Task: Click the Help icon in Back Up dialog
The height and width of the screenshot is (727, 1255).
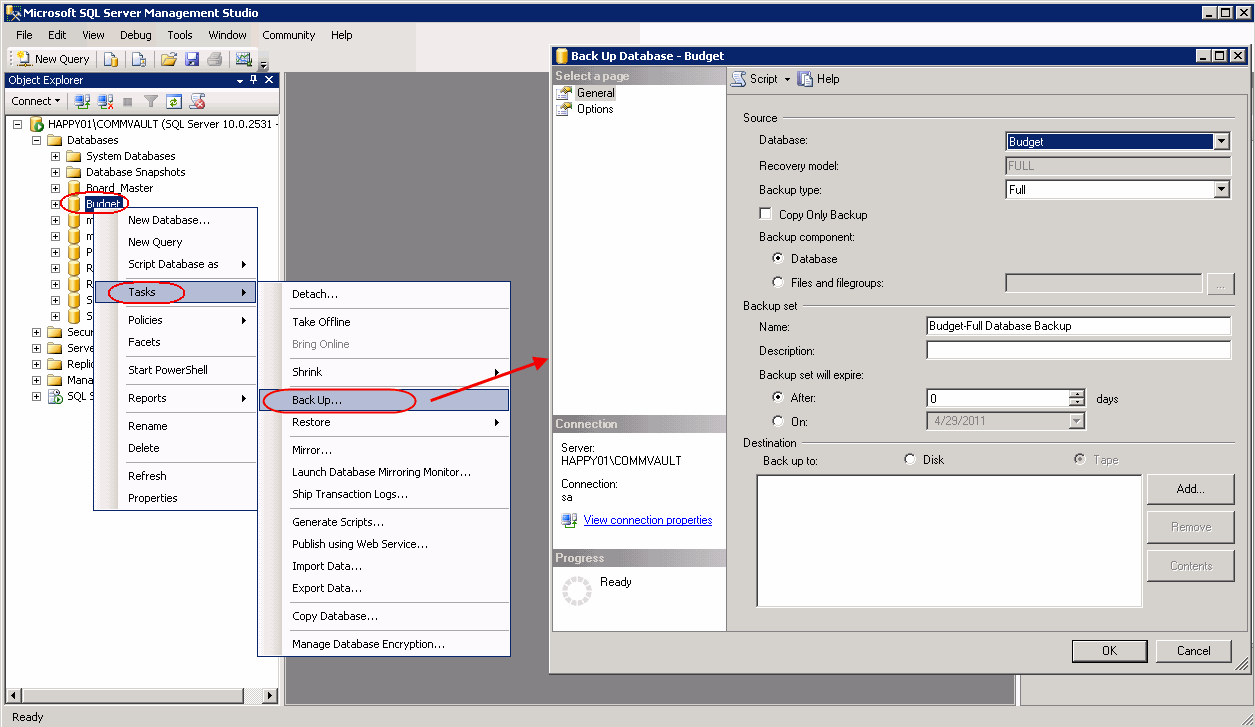Action: (x=805, y=79)
